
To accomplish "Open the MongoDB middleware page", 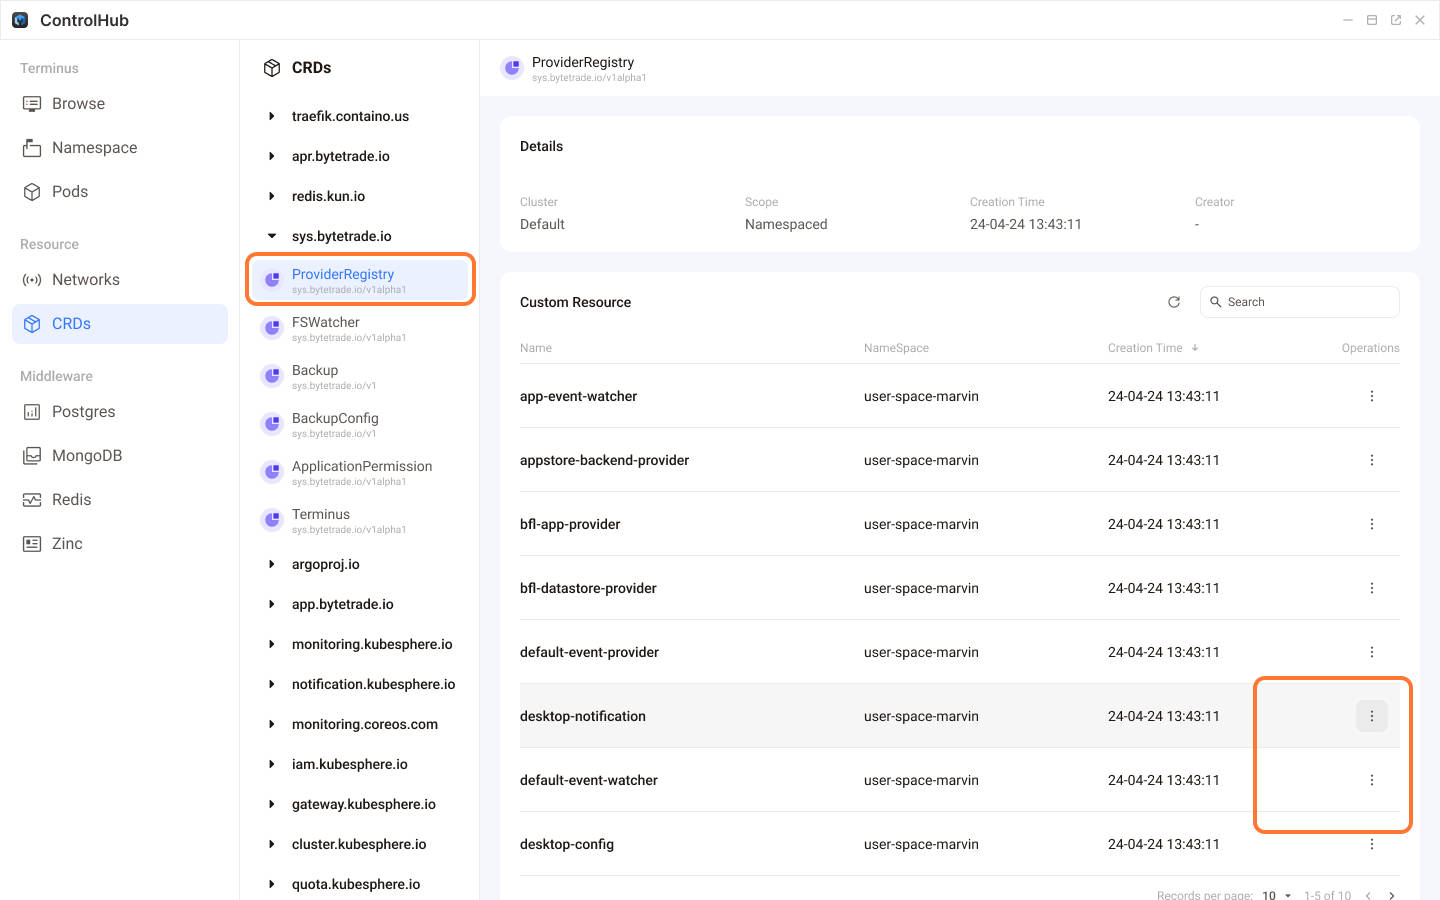I will [x=86, y=456].
